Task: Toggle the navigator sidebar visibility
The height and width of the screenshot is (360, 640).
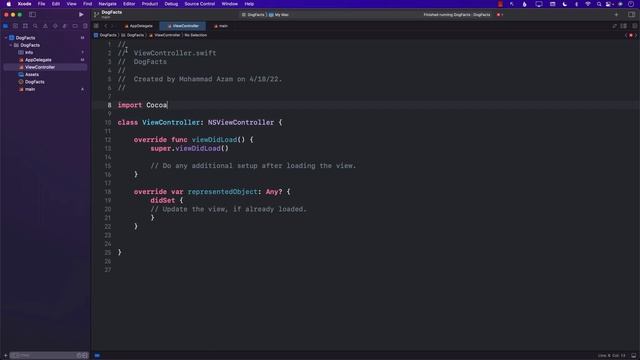Action: (32, 14)
